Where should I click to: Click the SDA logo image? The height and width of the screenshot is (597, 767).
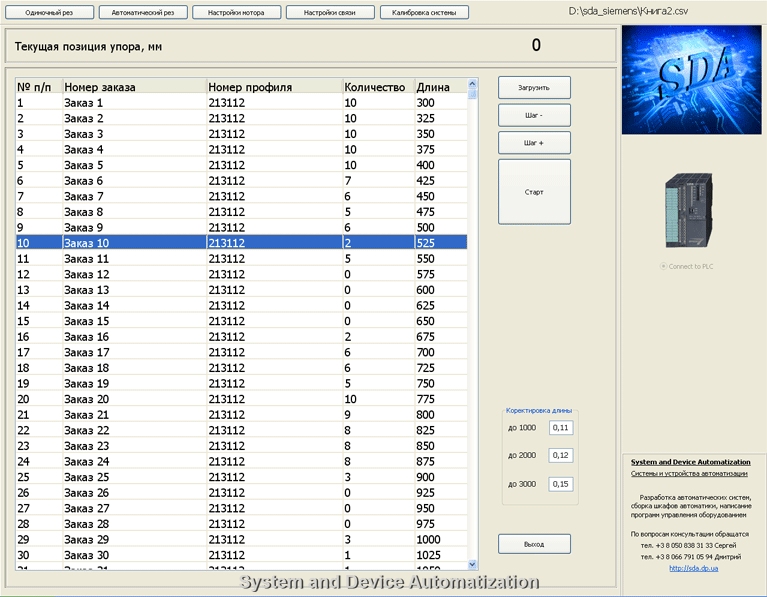pos(691,80)
